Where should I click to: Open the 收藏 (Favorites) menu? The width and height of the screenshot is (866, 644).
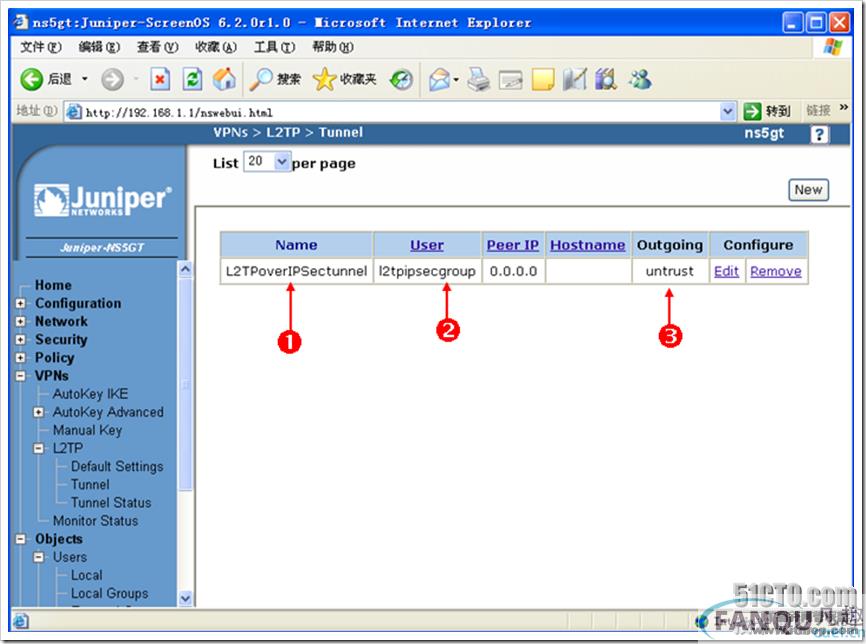[215, 47]
